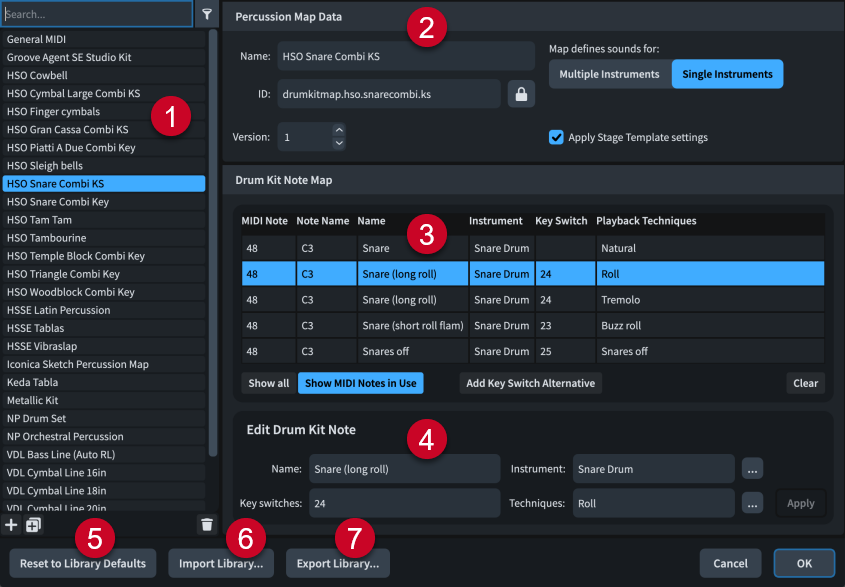Select HSO Piatti A Due Combi Key

click(103, 148)
